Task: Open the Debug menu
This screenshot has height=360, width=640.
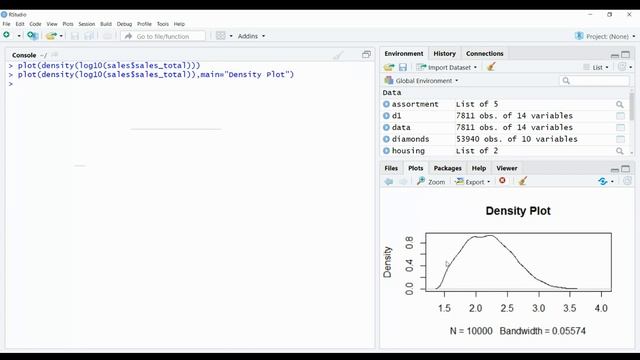Action: click(x=124, y=24)
